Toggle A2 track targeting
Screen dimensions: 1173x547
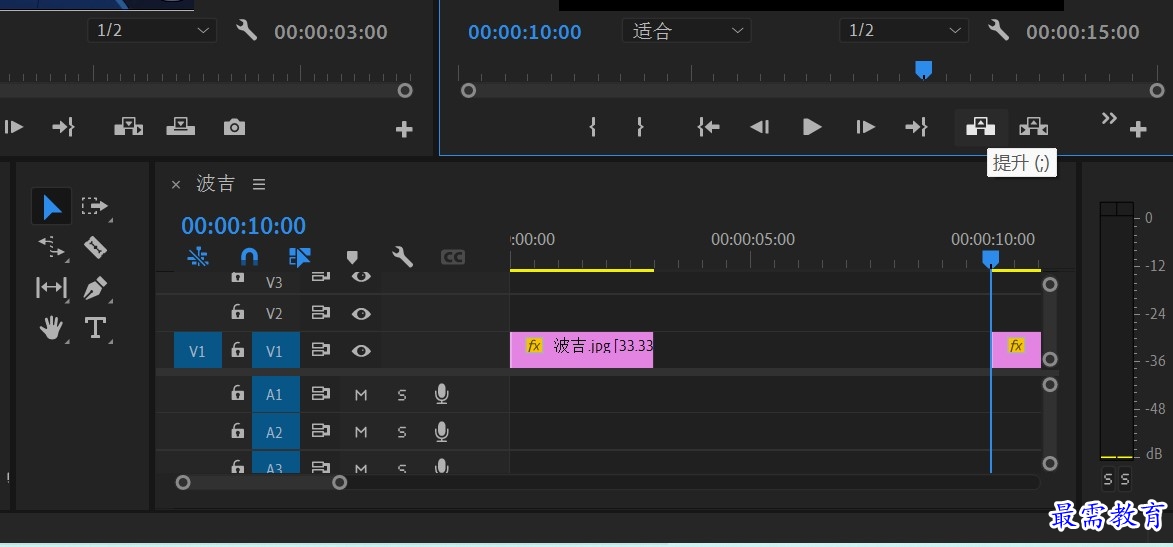click(275, 433)
